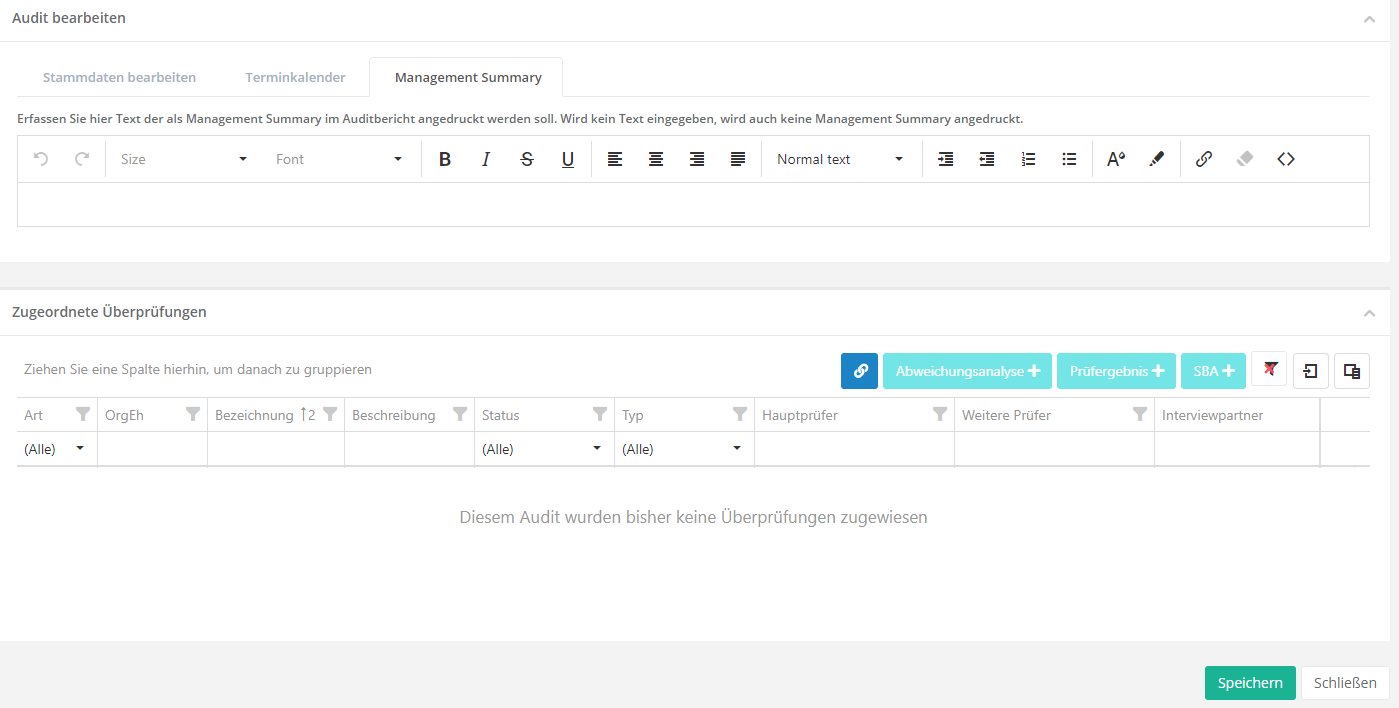
Task: Center align the text
Action: click(x=656, y=159)
